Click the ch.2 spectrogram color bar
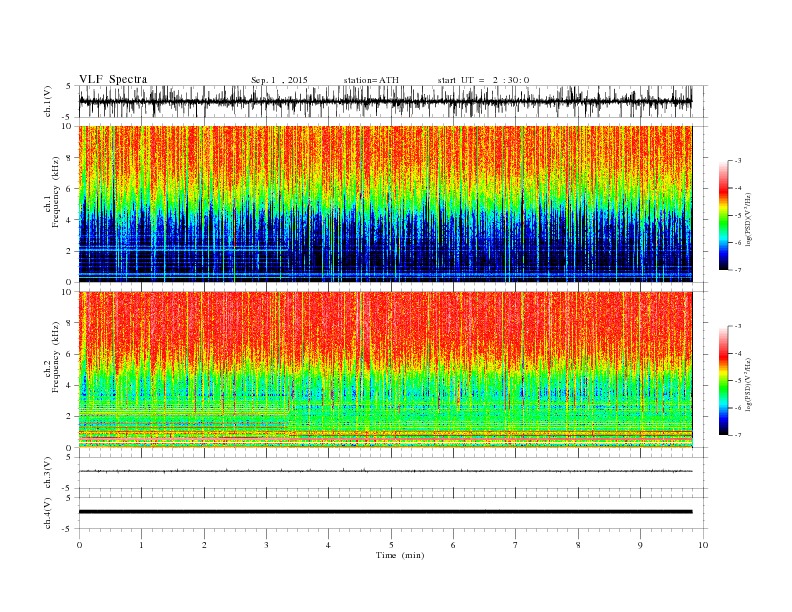The image size is (792, 612). click(x=723, y=381)
